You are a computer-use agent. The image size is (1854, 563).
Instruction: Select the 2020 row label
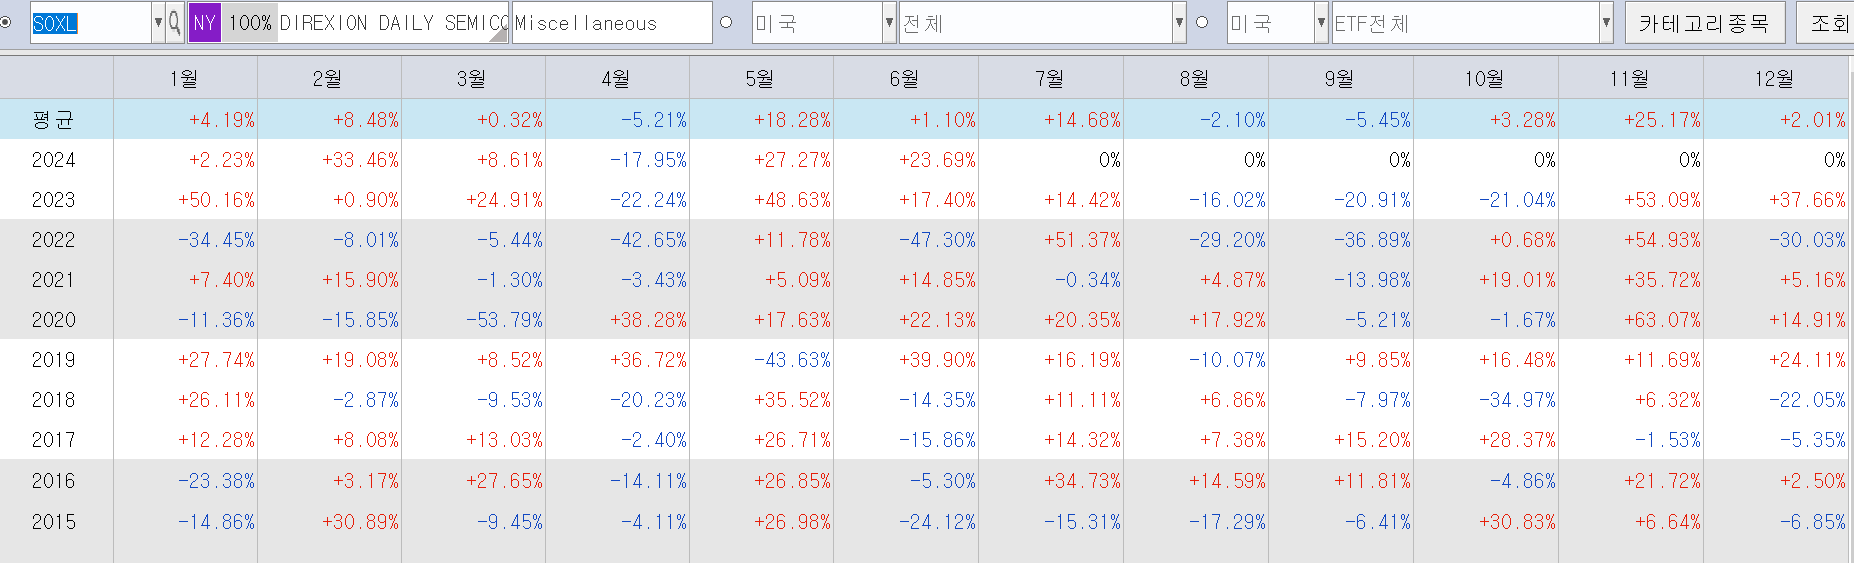tap(54, 320)
